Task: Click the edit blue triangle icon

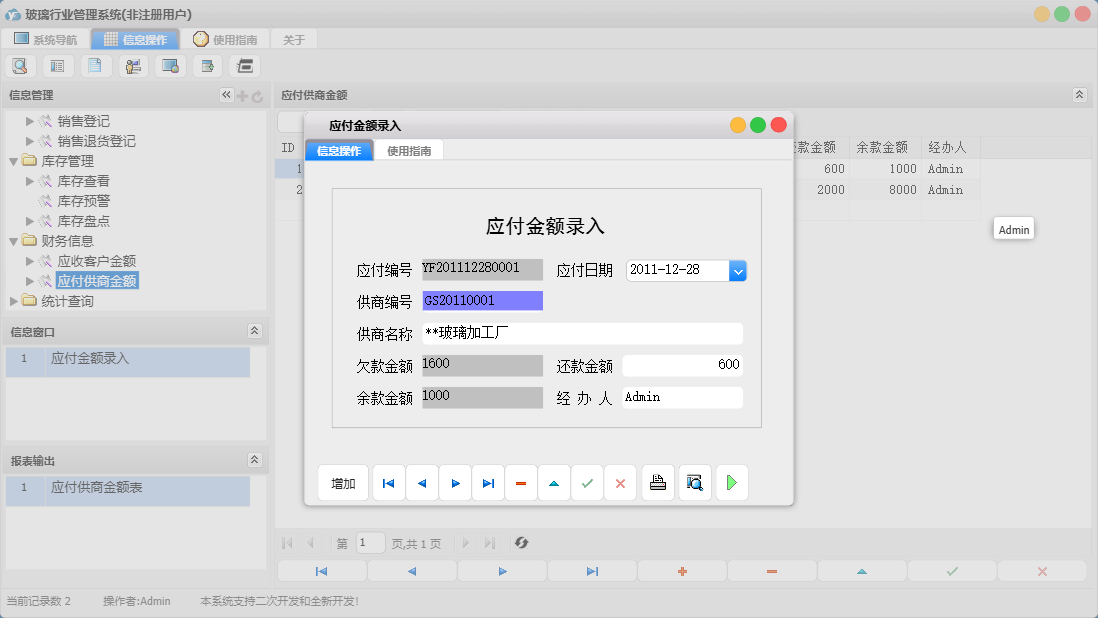Action: tap(554, 482)
